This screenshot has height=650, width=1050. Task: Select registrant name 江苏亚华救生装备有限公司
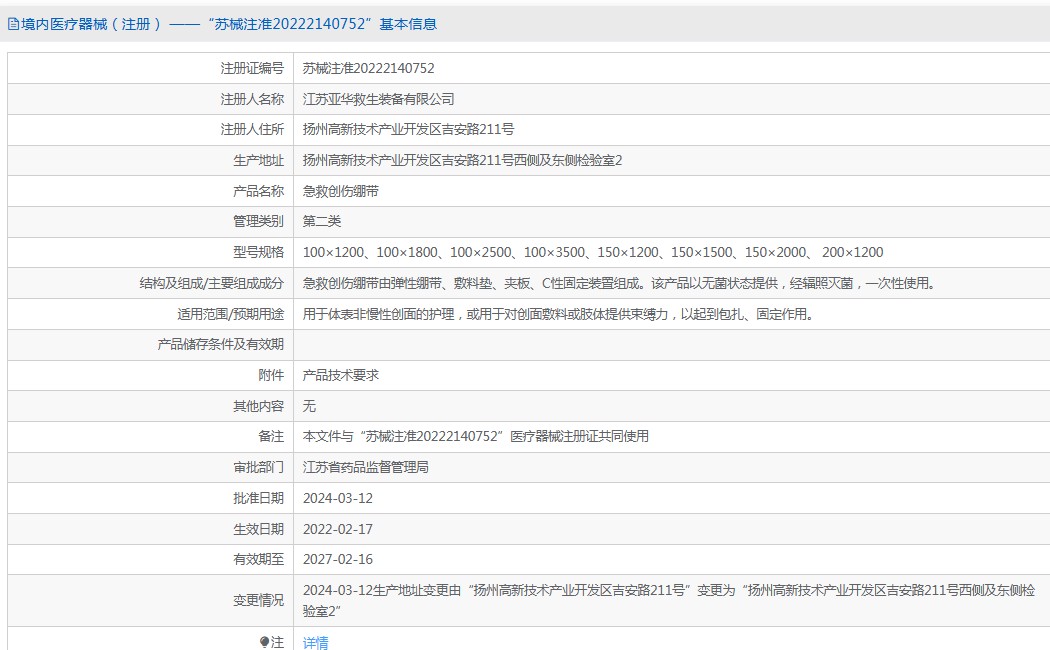point(378,99)
